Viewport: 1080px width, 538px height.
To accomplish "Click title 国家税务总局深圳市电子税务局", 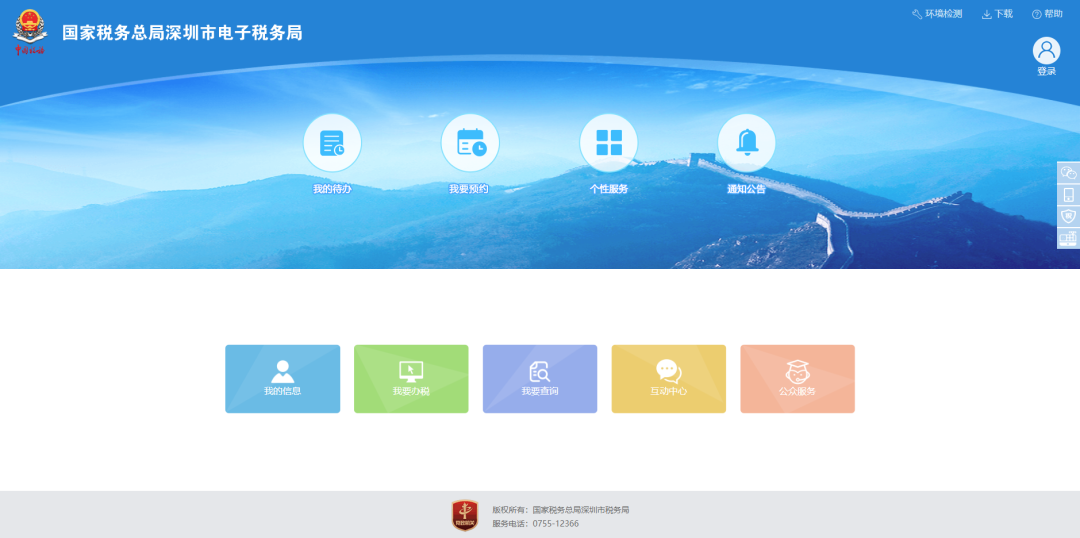I will 183,33.
